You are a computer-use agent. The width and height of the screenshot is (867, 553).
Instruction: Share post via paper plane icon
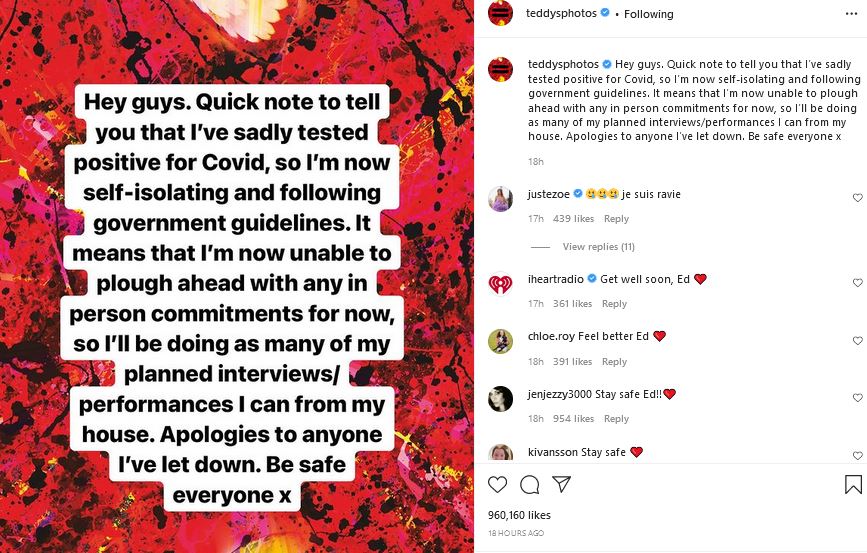(562, 485)
